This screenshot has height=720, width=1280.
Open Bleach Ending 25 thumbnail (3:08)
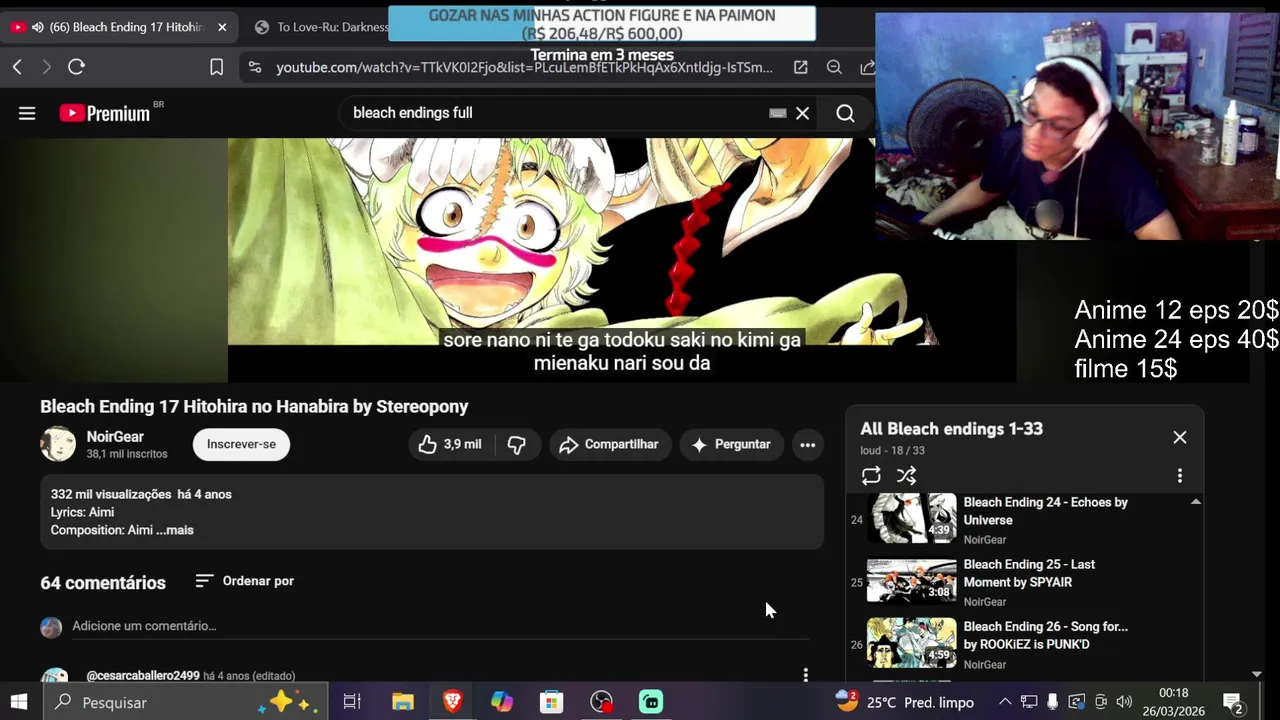(911, 581)
